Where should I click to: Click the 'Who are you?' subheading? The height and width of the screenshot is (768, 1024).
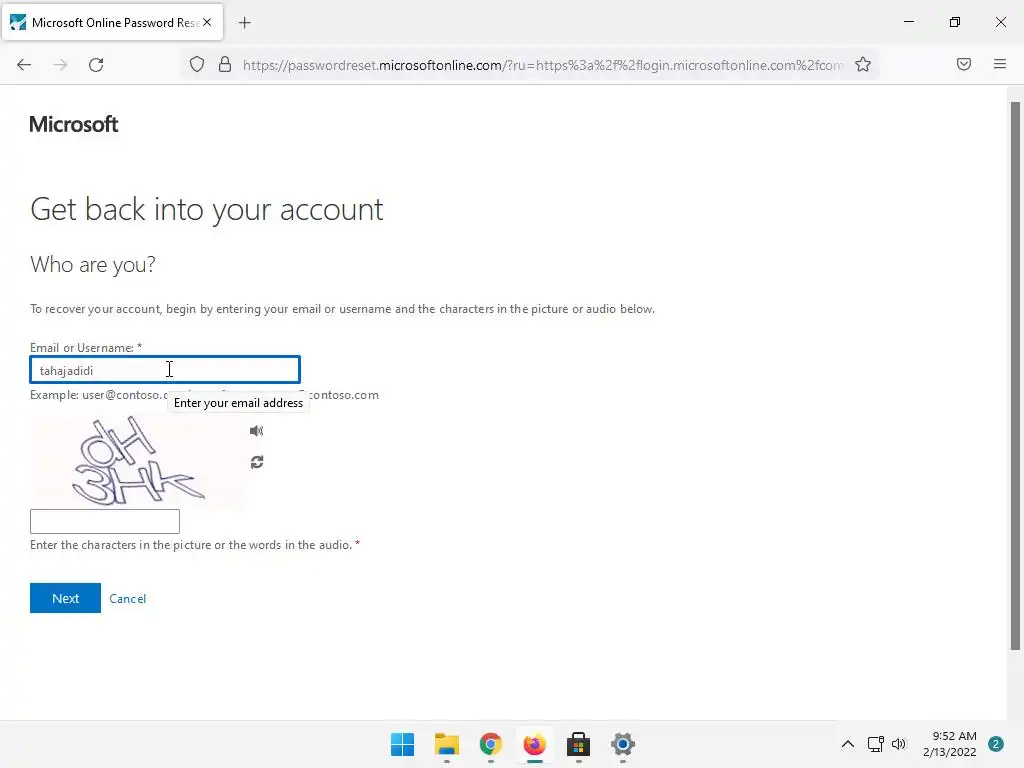[x=93, y=264]
